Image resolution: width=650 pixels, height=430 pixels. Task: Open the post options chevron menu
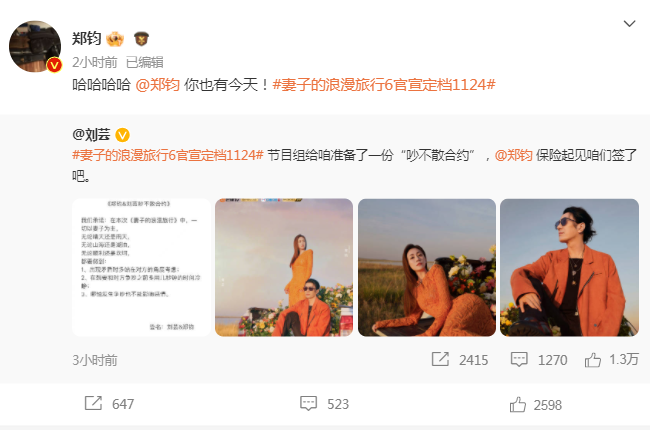pos(629,24)
